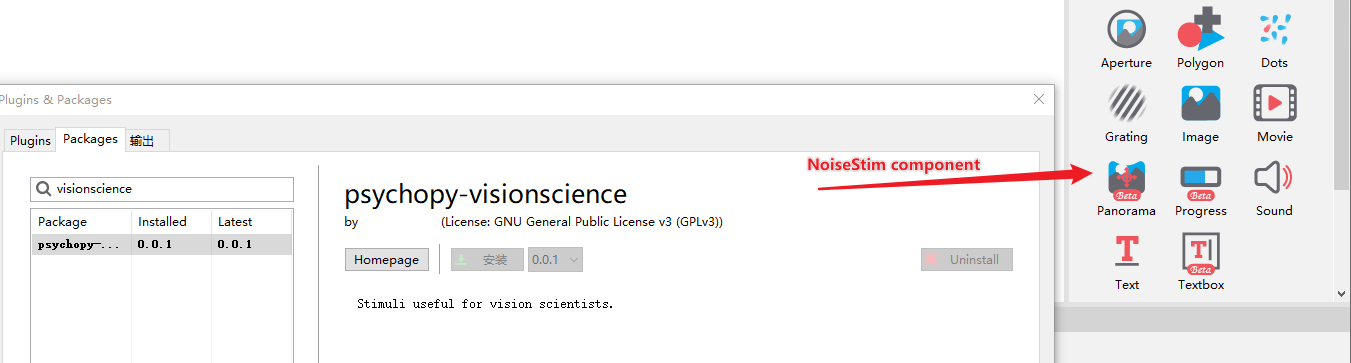
Task: Click the 安装 install button
Action: (x=487, y=259)
